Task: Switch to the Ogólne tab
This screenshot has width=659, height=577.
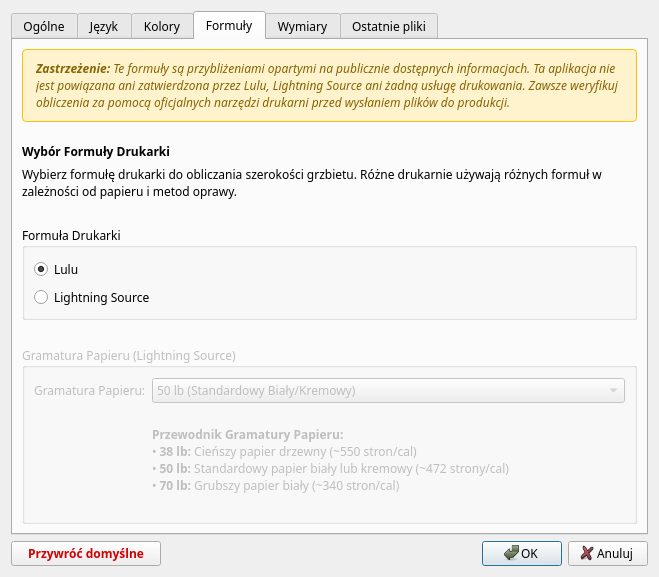Action: click(x=43, y=27)
